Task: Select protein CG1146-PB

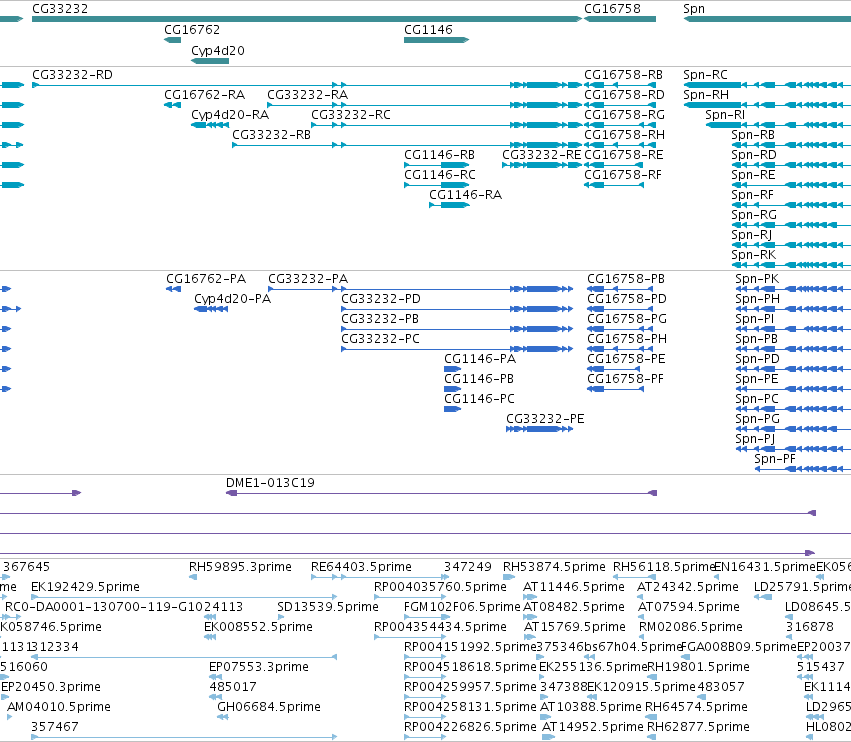Action: (x=479, y=379)
